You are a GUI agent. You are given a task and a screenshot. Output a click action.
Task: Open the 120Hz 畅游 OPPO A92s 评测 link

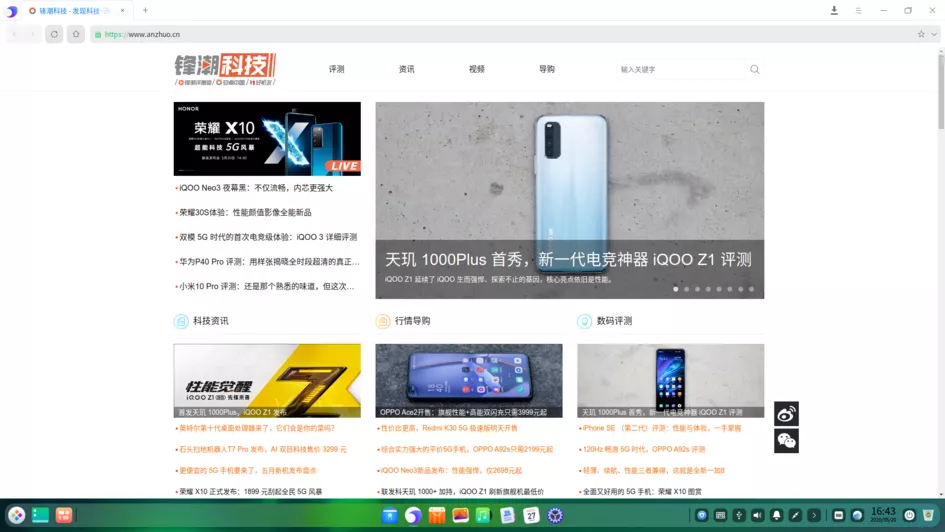[x=643, y=449]
